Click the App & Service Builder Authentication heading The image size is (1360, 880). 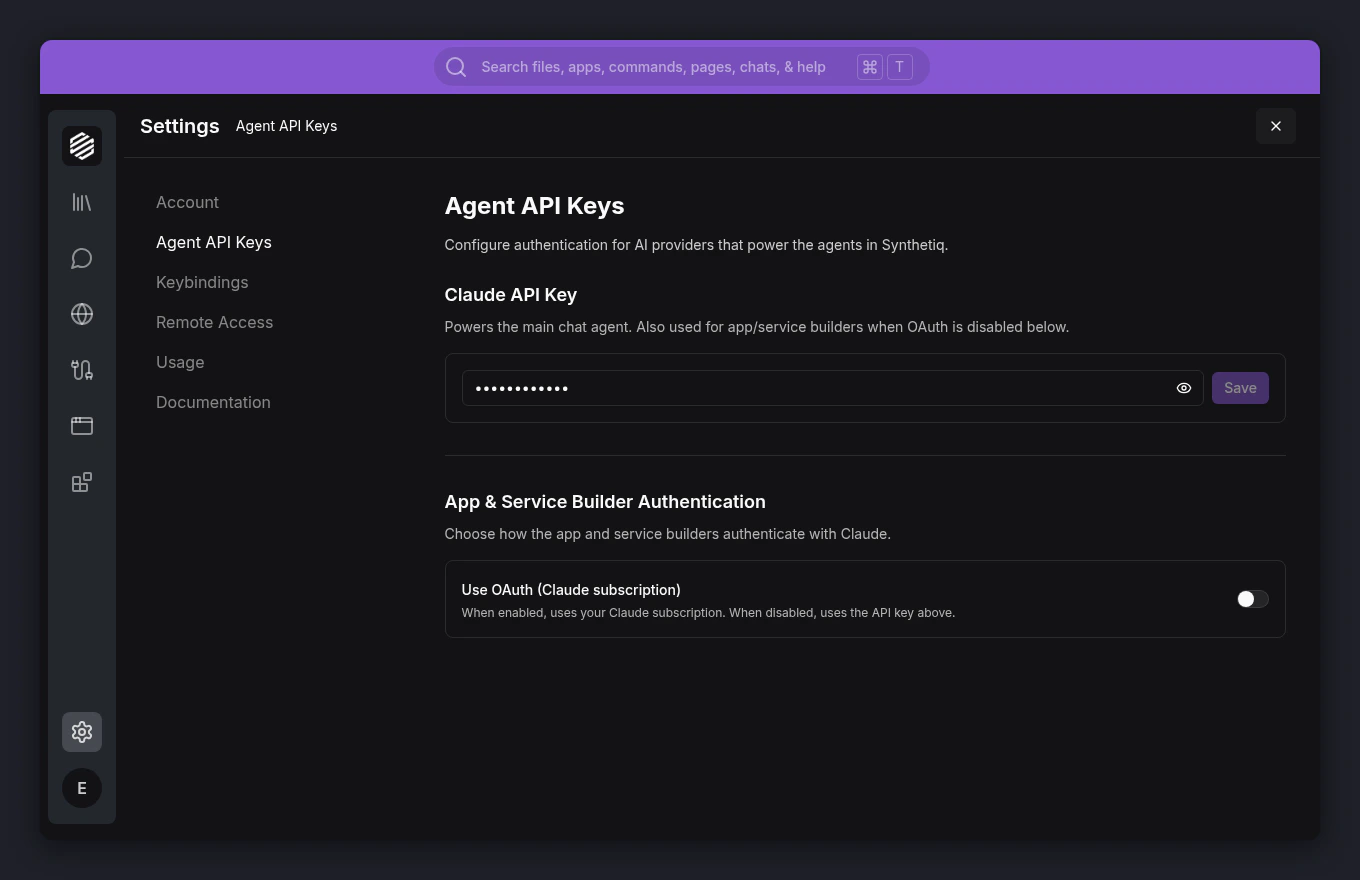point(605,502)
